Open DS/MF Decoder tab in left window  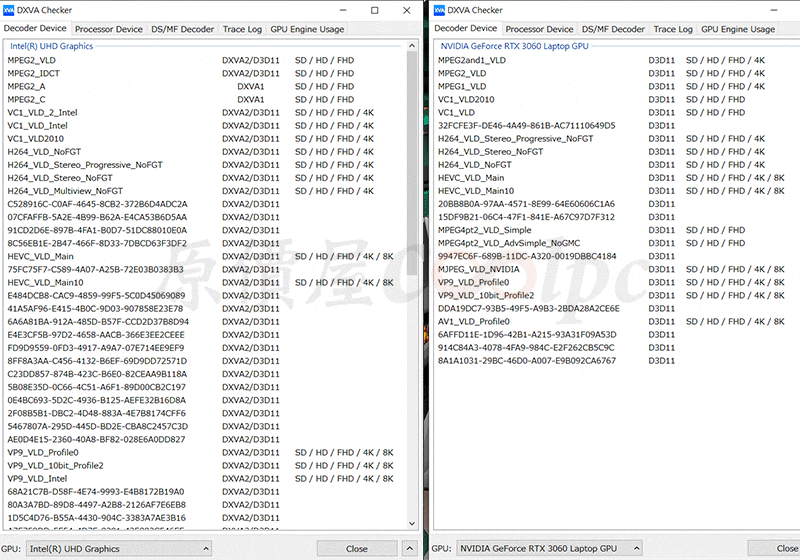(x=183, y=29)
